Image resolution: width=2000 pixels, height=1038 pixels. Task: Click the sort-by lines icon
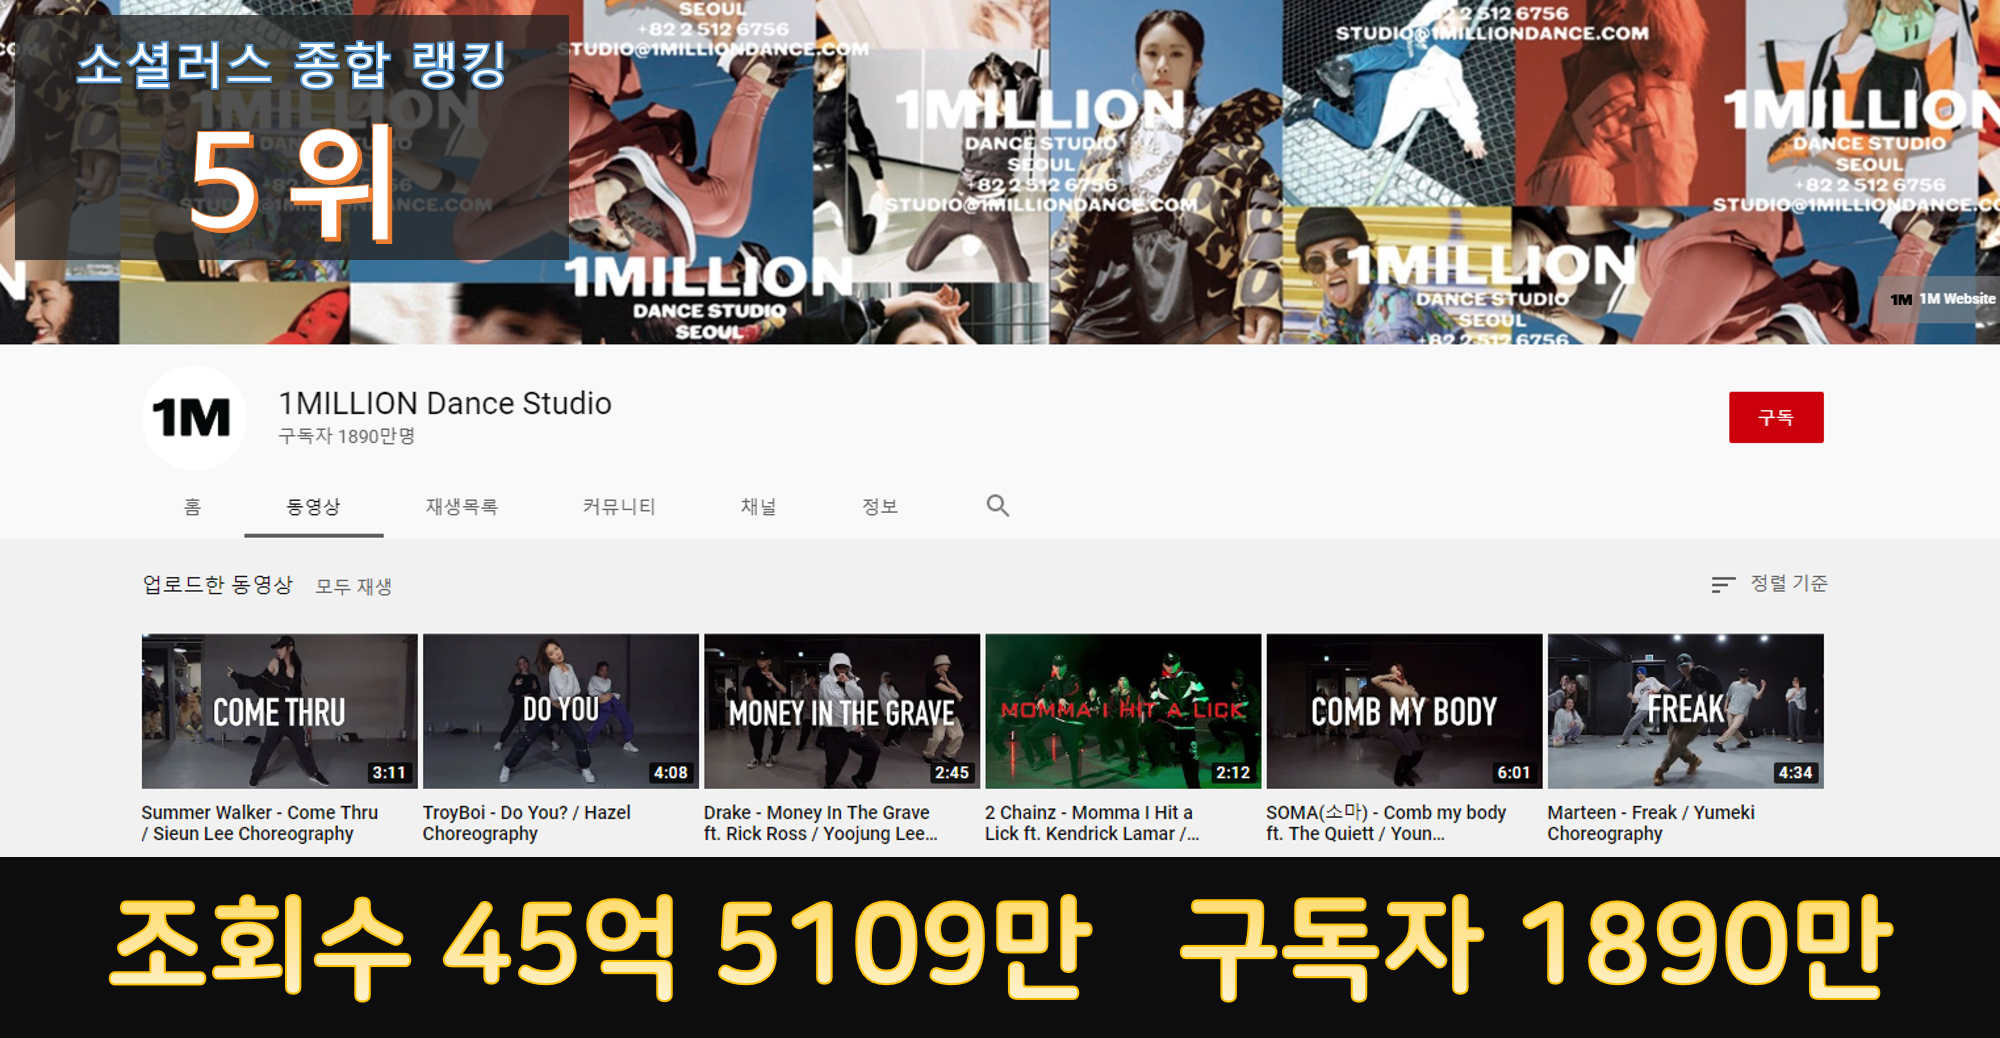pyautogui.click(x=1722, y=584)
